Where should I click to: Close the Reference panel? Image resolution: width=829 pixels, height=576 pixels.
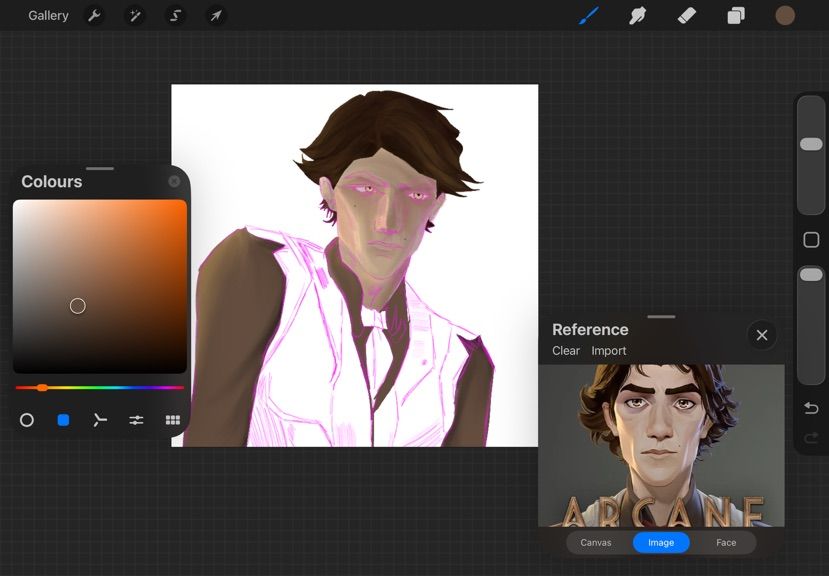click(762, 335)
